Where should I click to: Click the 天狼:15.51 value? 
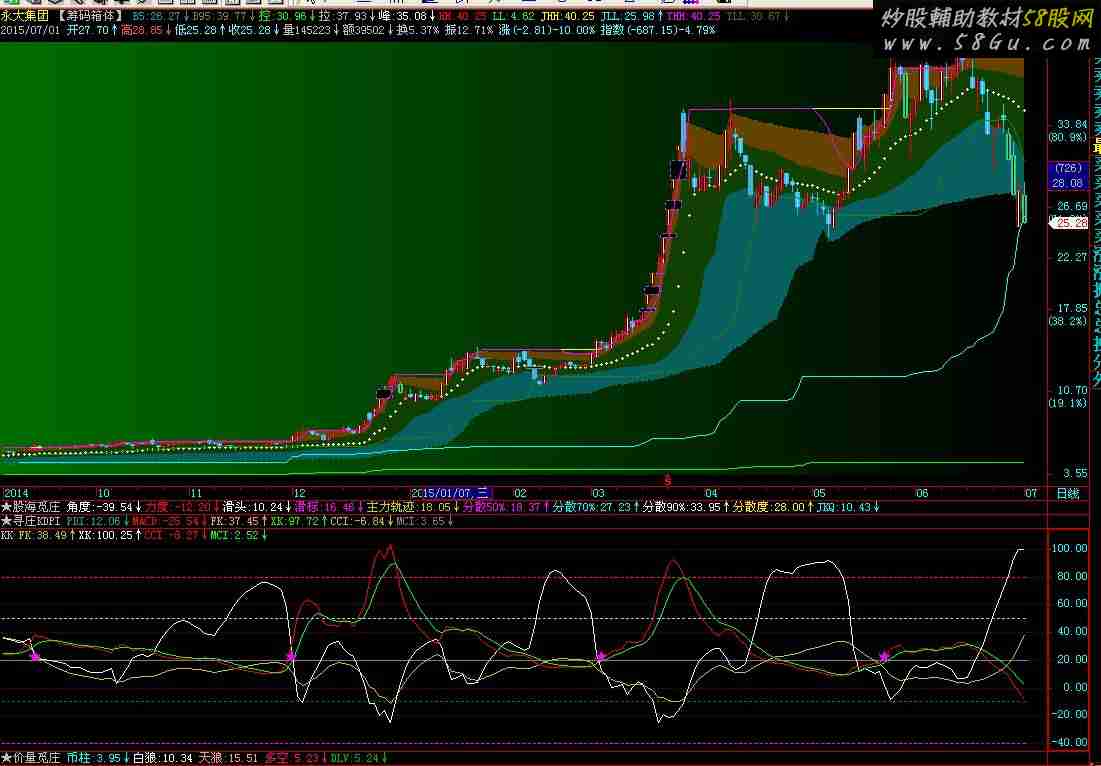click(228, 758)
